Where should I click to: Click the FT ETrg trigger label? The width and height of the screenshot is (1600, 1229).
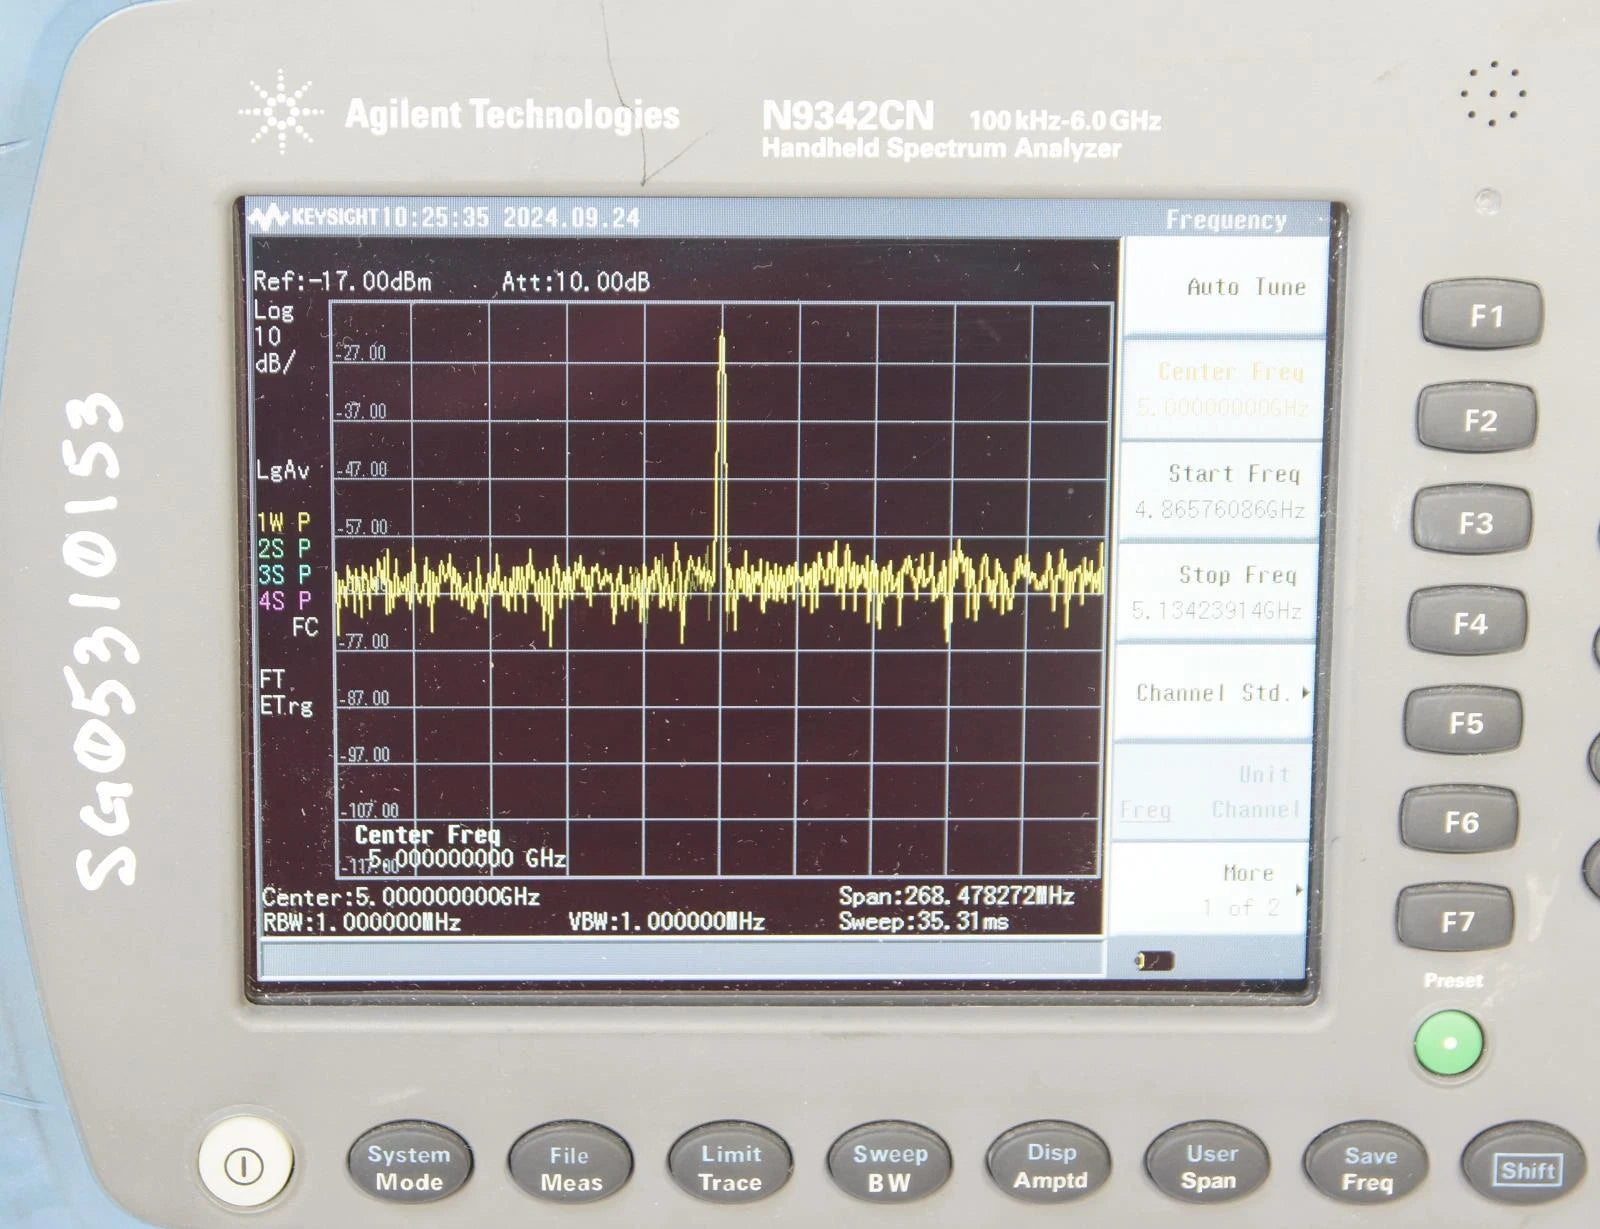pos(285,693)
